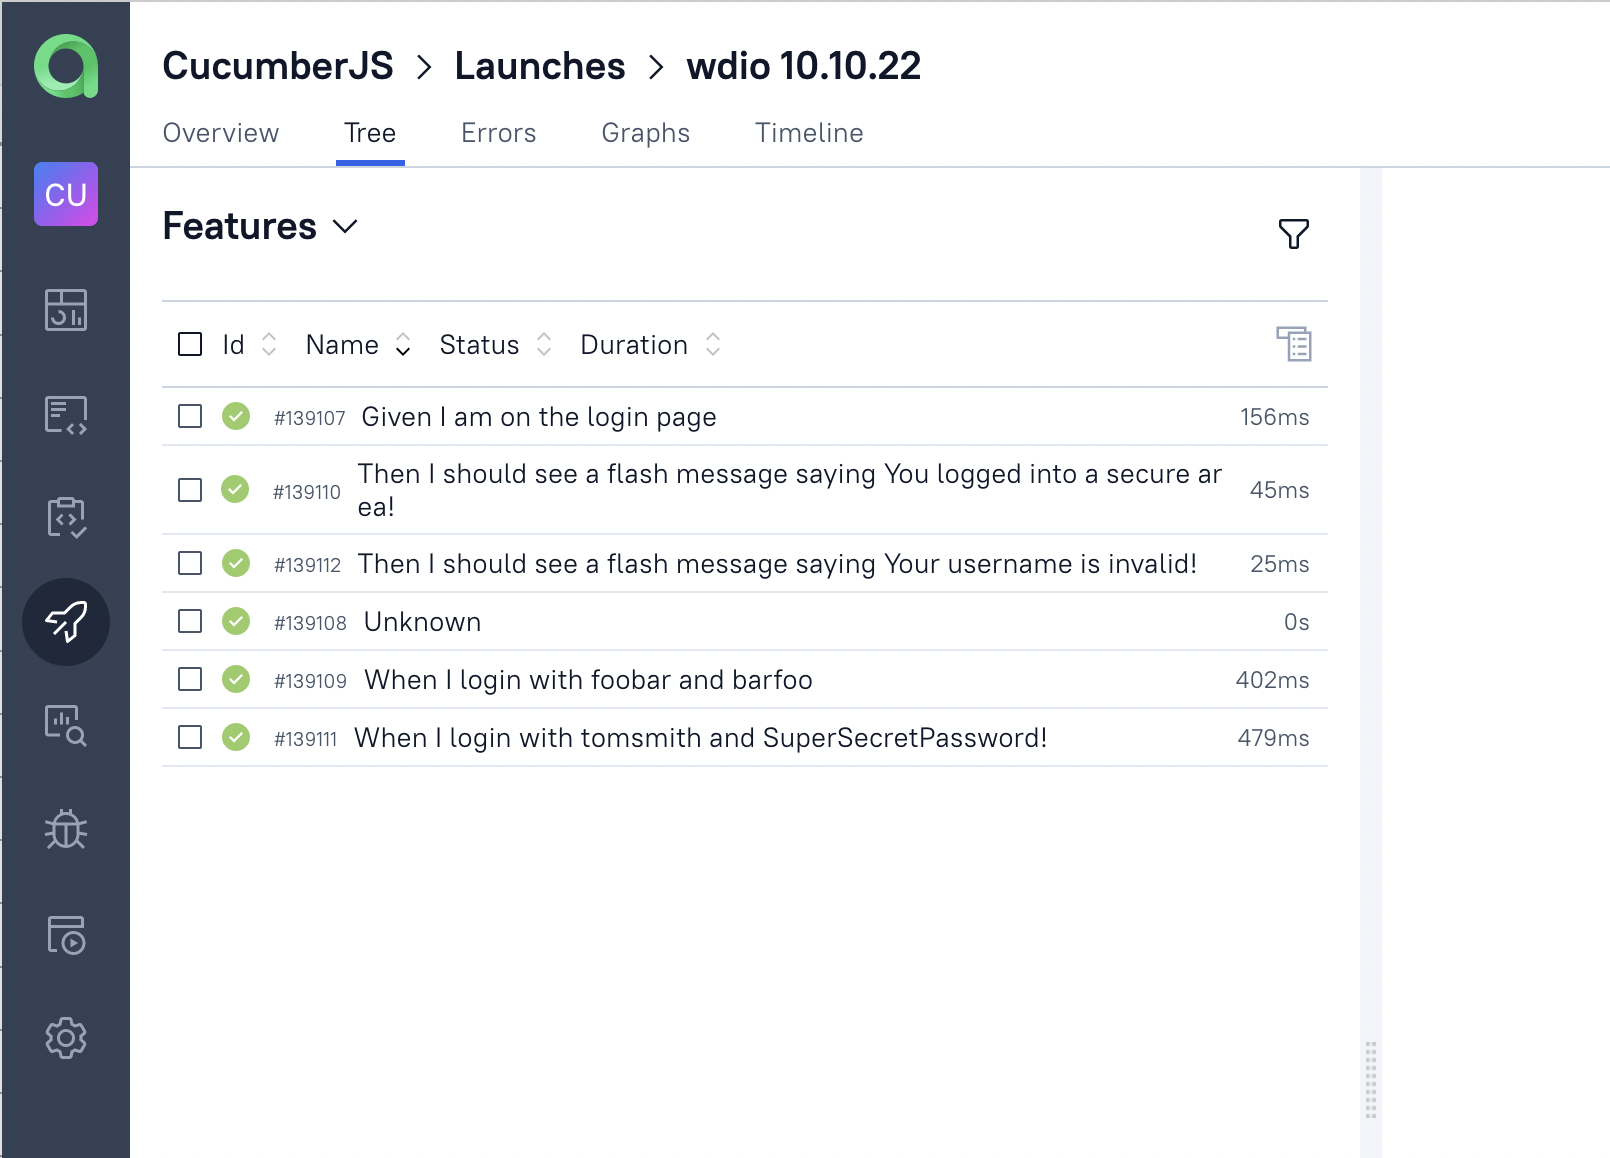
Task: Switch to the Graphs tab
Action: click(x=645, y=133)
